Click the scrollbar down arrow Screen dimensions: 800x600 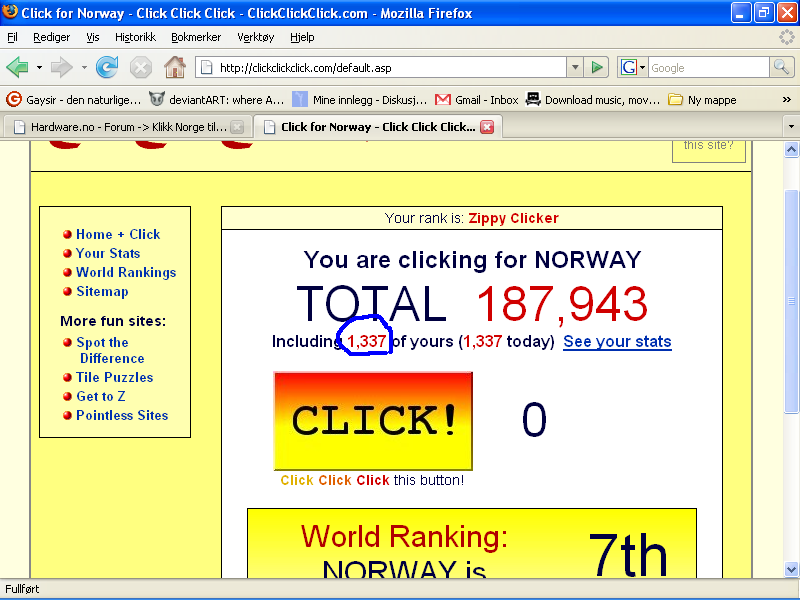(x=791, y=569)
